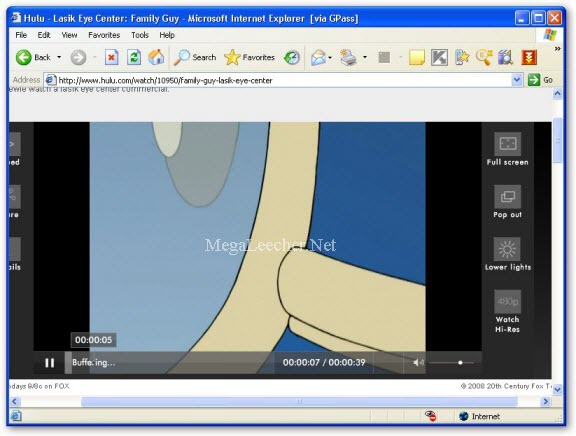Click the Mail envelope icon

point(318,58)
